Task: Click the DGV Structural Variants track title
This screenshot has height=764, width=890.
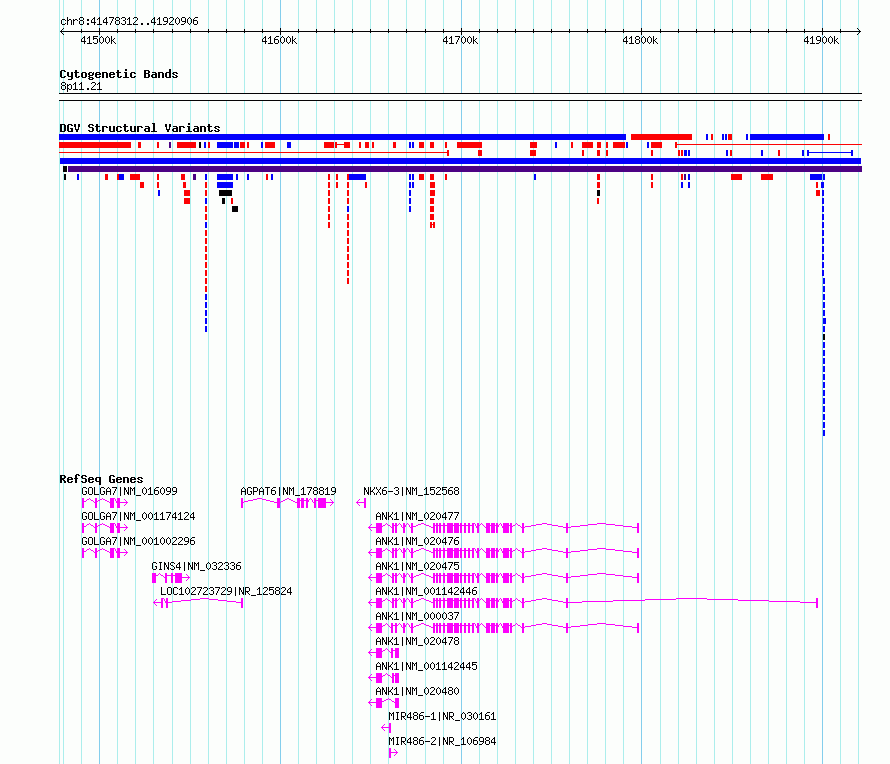Action: (140, 128)
